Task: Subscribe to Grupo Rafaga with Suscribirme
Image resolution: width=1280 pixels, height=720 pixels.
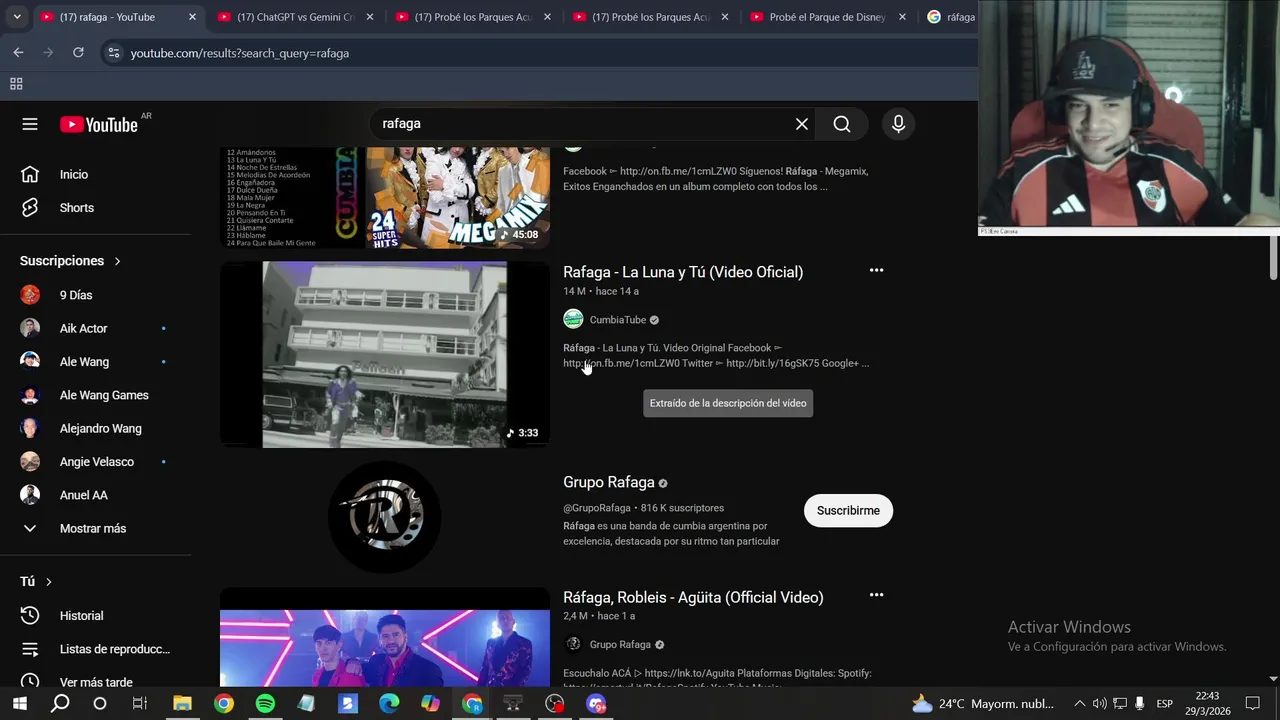Action: pos(848,511)
